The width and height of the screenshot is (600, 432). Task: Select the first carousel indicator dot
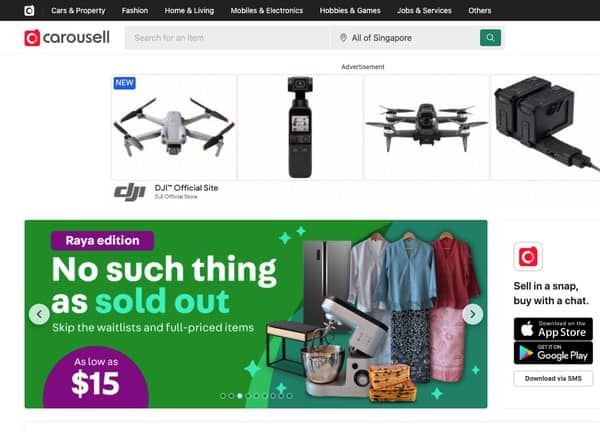click(223, 396)
